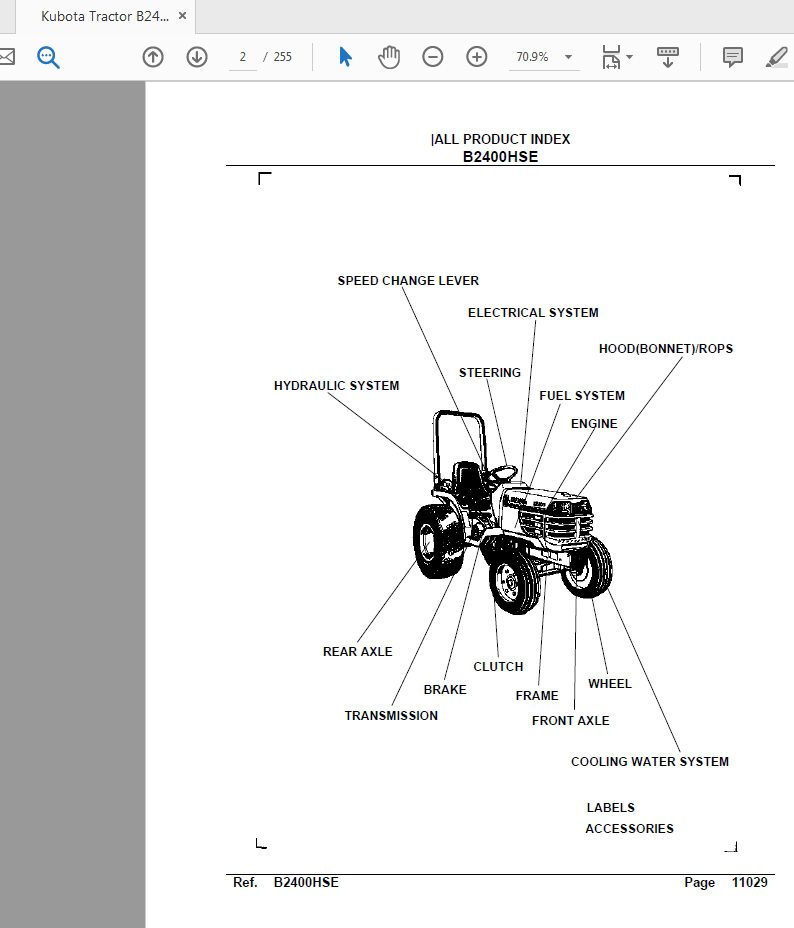Click the ENGINE label
The width and height of the screenshot is (794, 928).
(594, 424)
